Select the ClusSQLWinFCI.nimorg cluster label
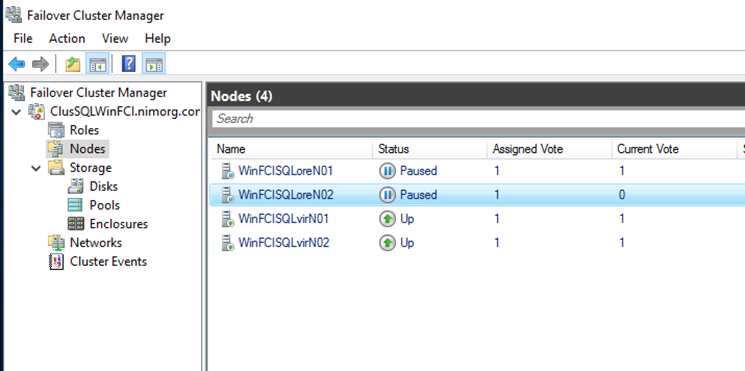The height and width of the screenshot is (371, 745). pos(125,111)
